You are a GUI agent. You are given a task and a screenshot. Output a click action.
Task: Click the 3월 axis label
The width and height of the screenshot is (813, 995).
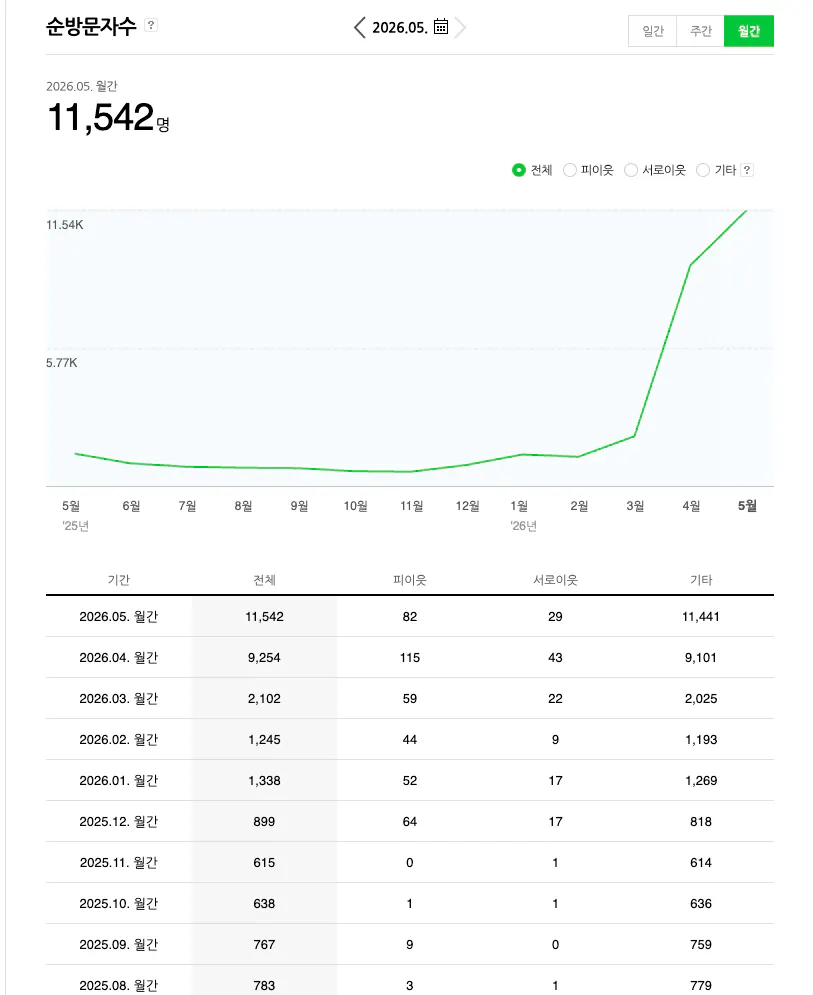point(635,506)
